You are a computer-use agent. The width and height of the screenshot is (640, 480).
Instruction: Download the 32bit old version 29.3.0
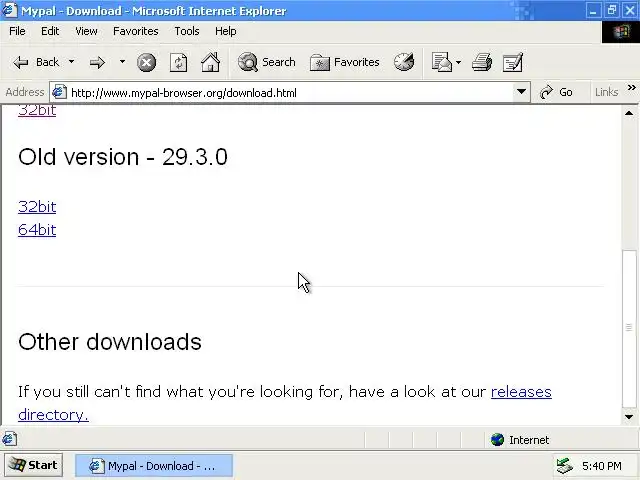(x=37, y=207)
